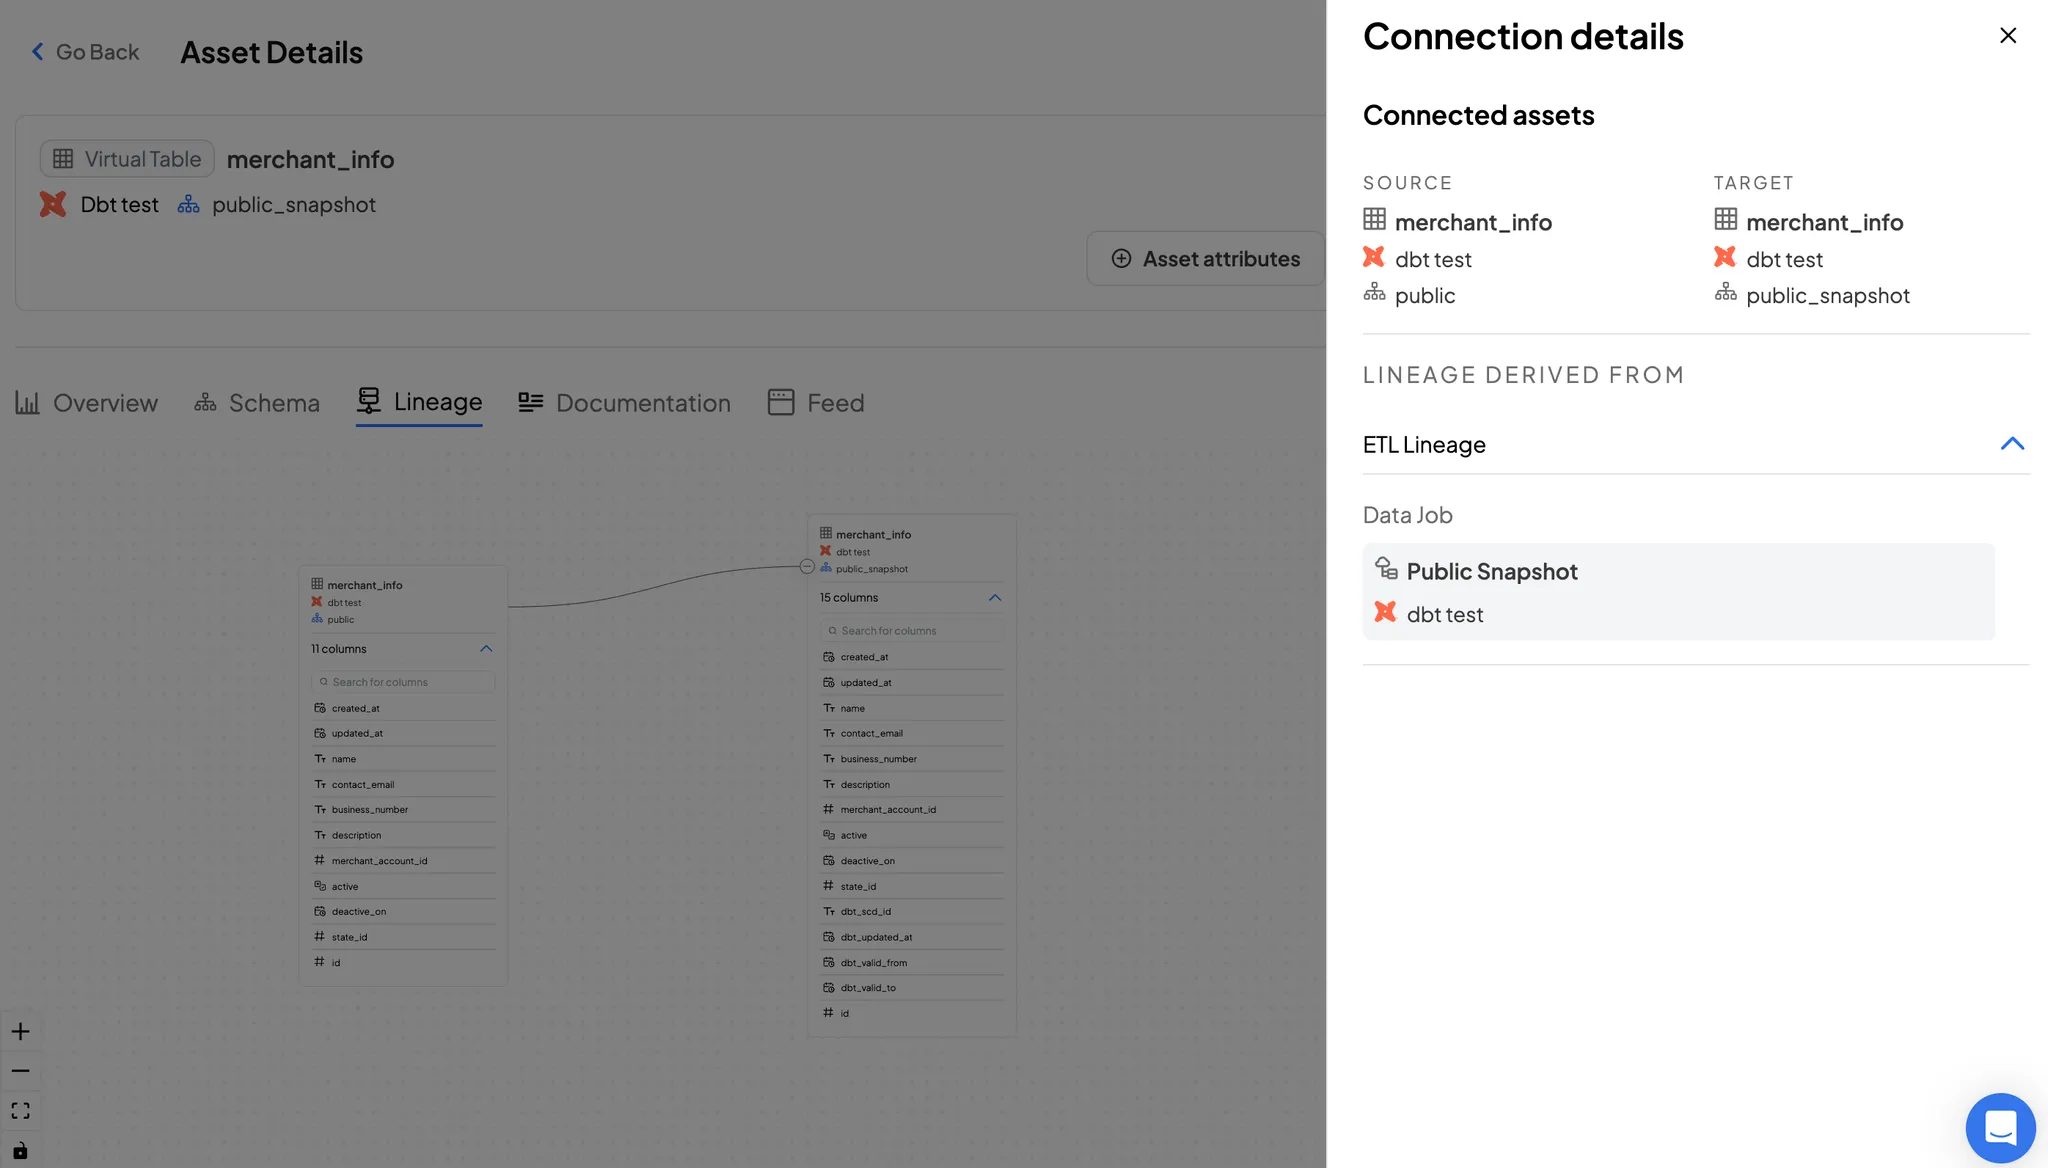Zoom in on the lineage canvas

[20, 1032]
